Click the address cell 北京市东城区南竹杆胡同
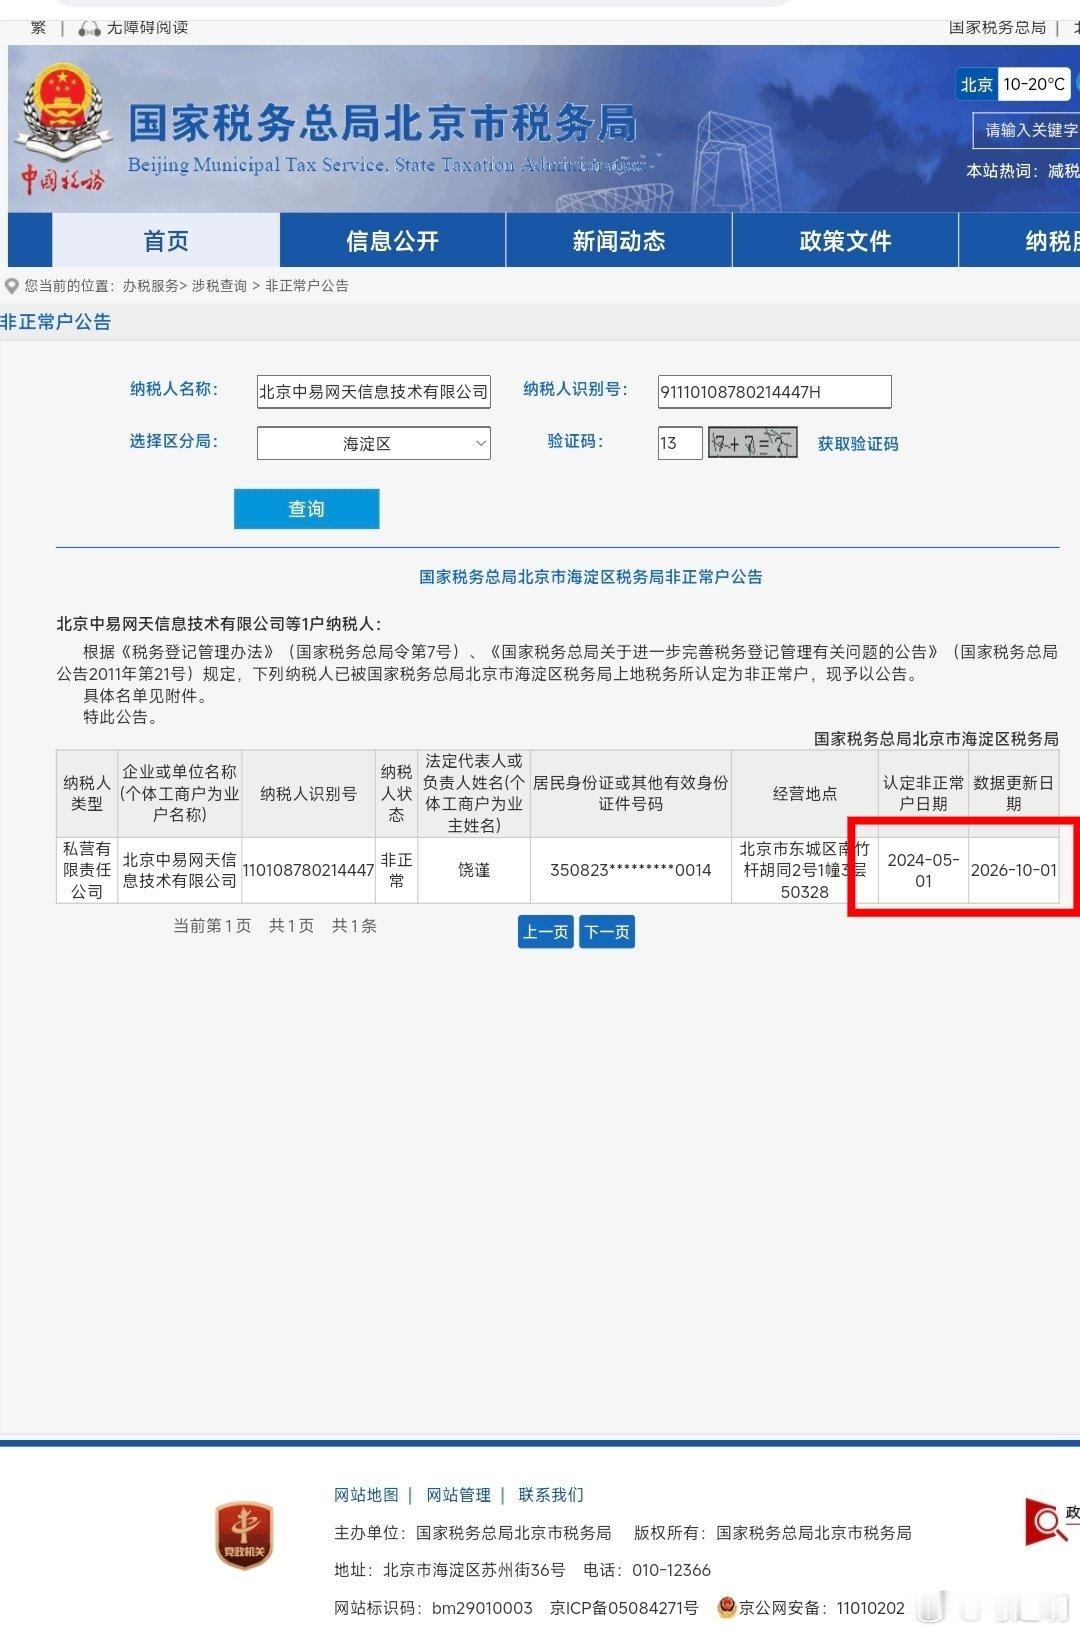This screenshot has height=1634, width=1080. (x=805, y=870)
